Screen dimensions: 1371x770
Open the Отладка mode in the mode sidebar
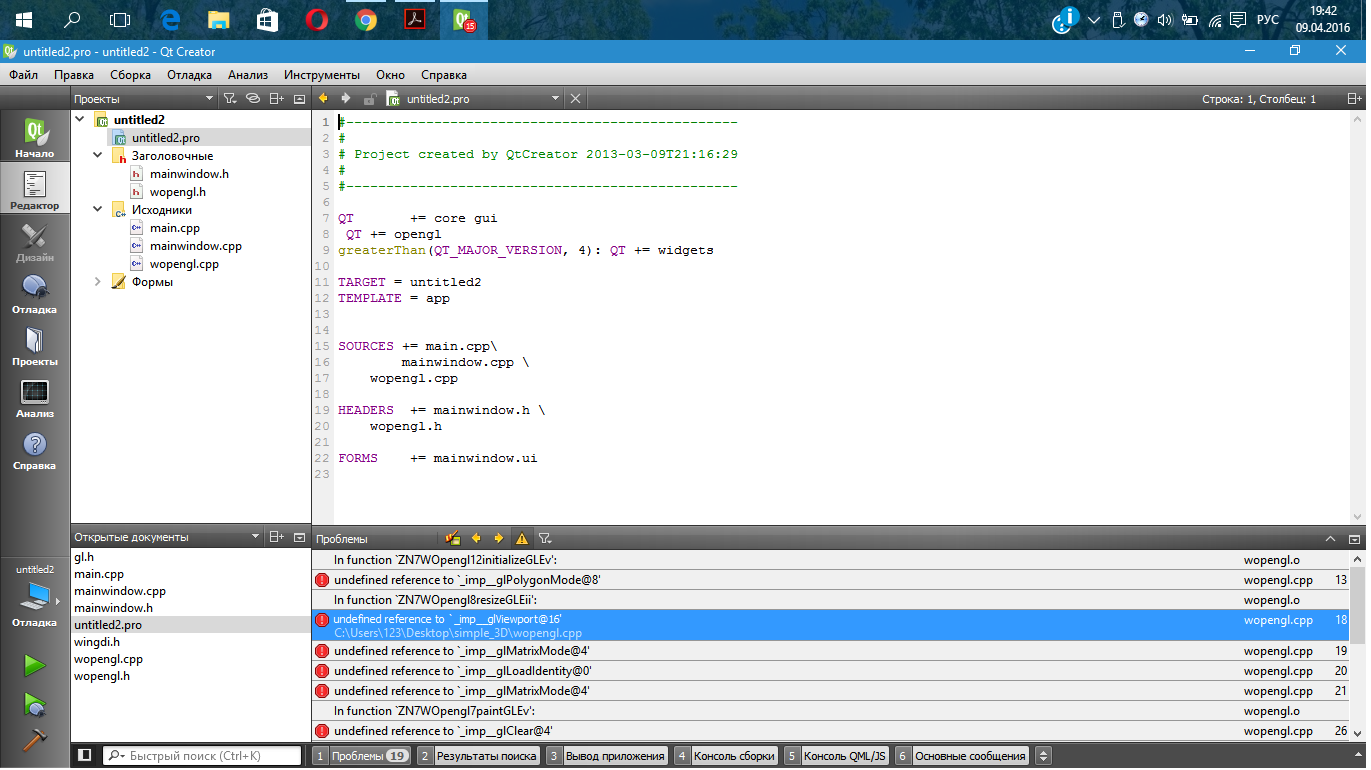click(35, 292)
